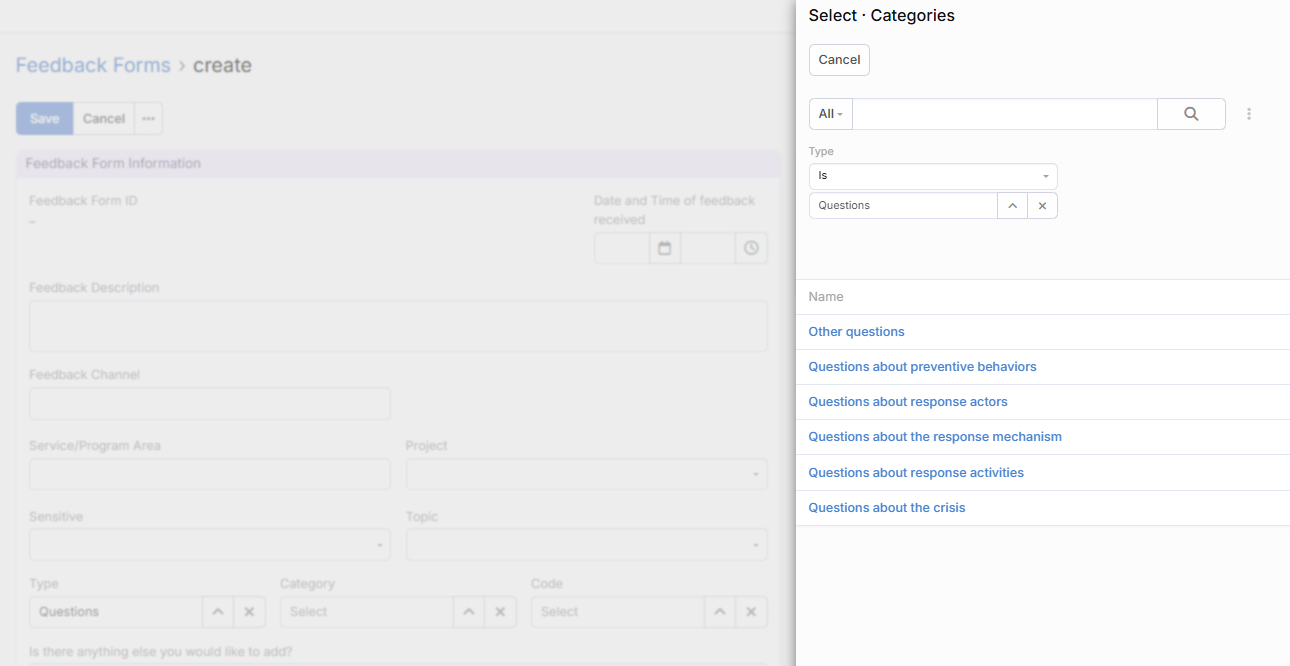Expand the Sensitive dropdown

[209, 545]
